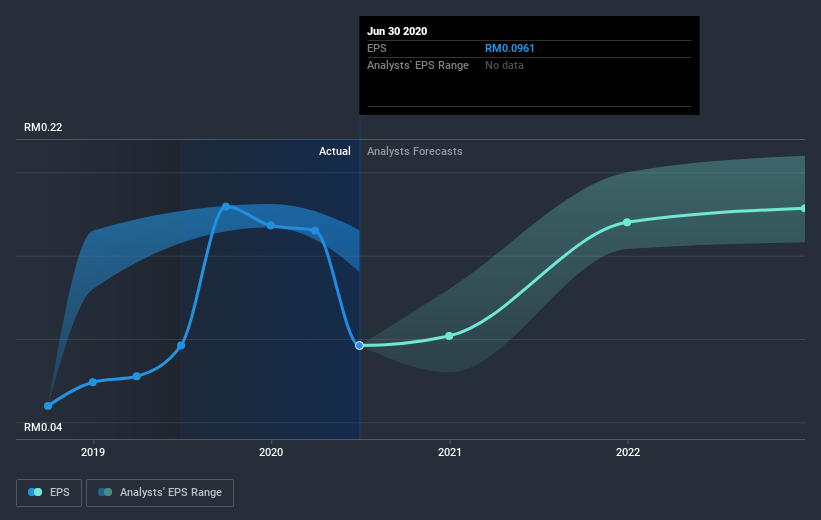Viewport: 821px width, 520px height.
Task: Select the EPS data point at 2019 start
Action: pyautogui.click(x=93, y=382)
